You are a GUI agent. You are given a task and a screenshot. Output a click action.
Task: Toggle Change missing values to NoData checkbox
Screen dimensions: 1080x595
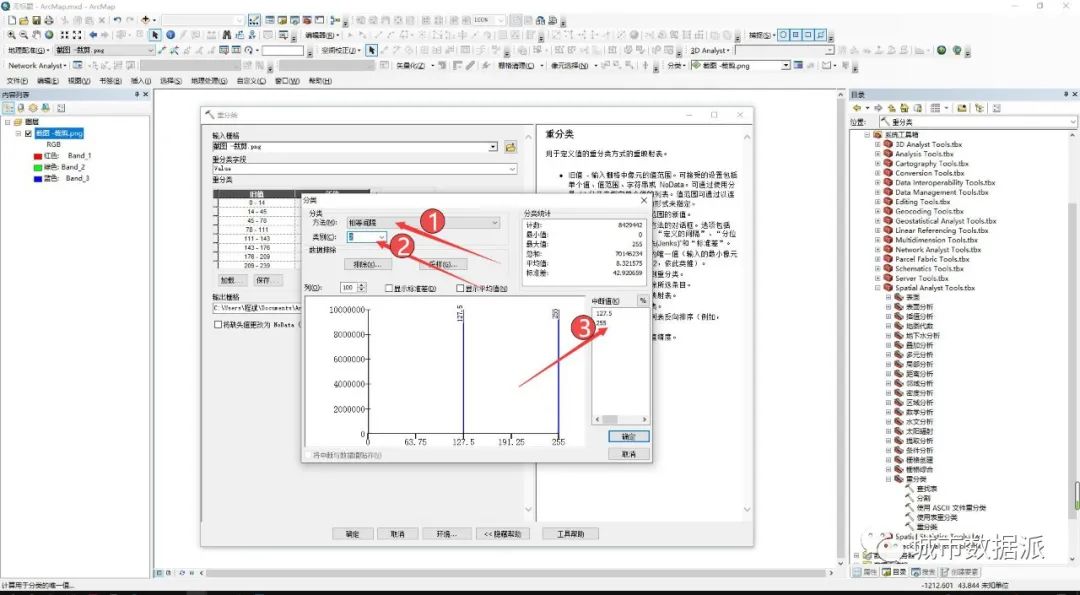point(218,324)
